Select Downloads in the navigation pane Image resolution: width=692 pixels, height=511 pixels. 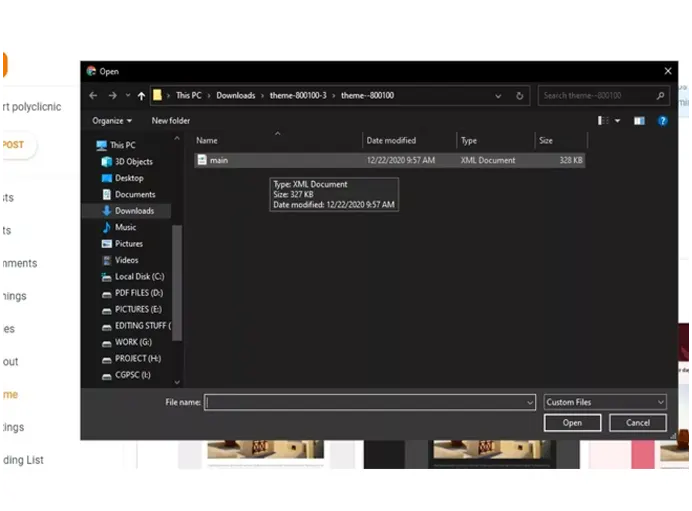[x=134, y=211]
